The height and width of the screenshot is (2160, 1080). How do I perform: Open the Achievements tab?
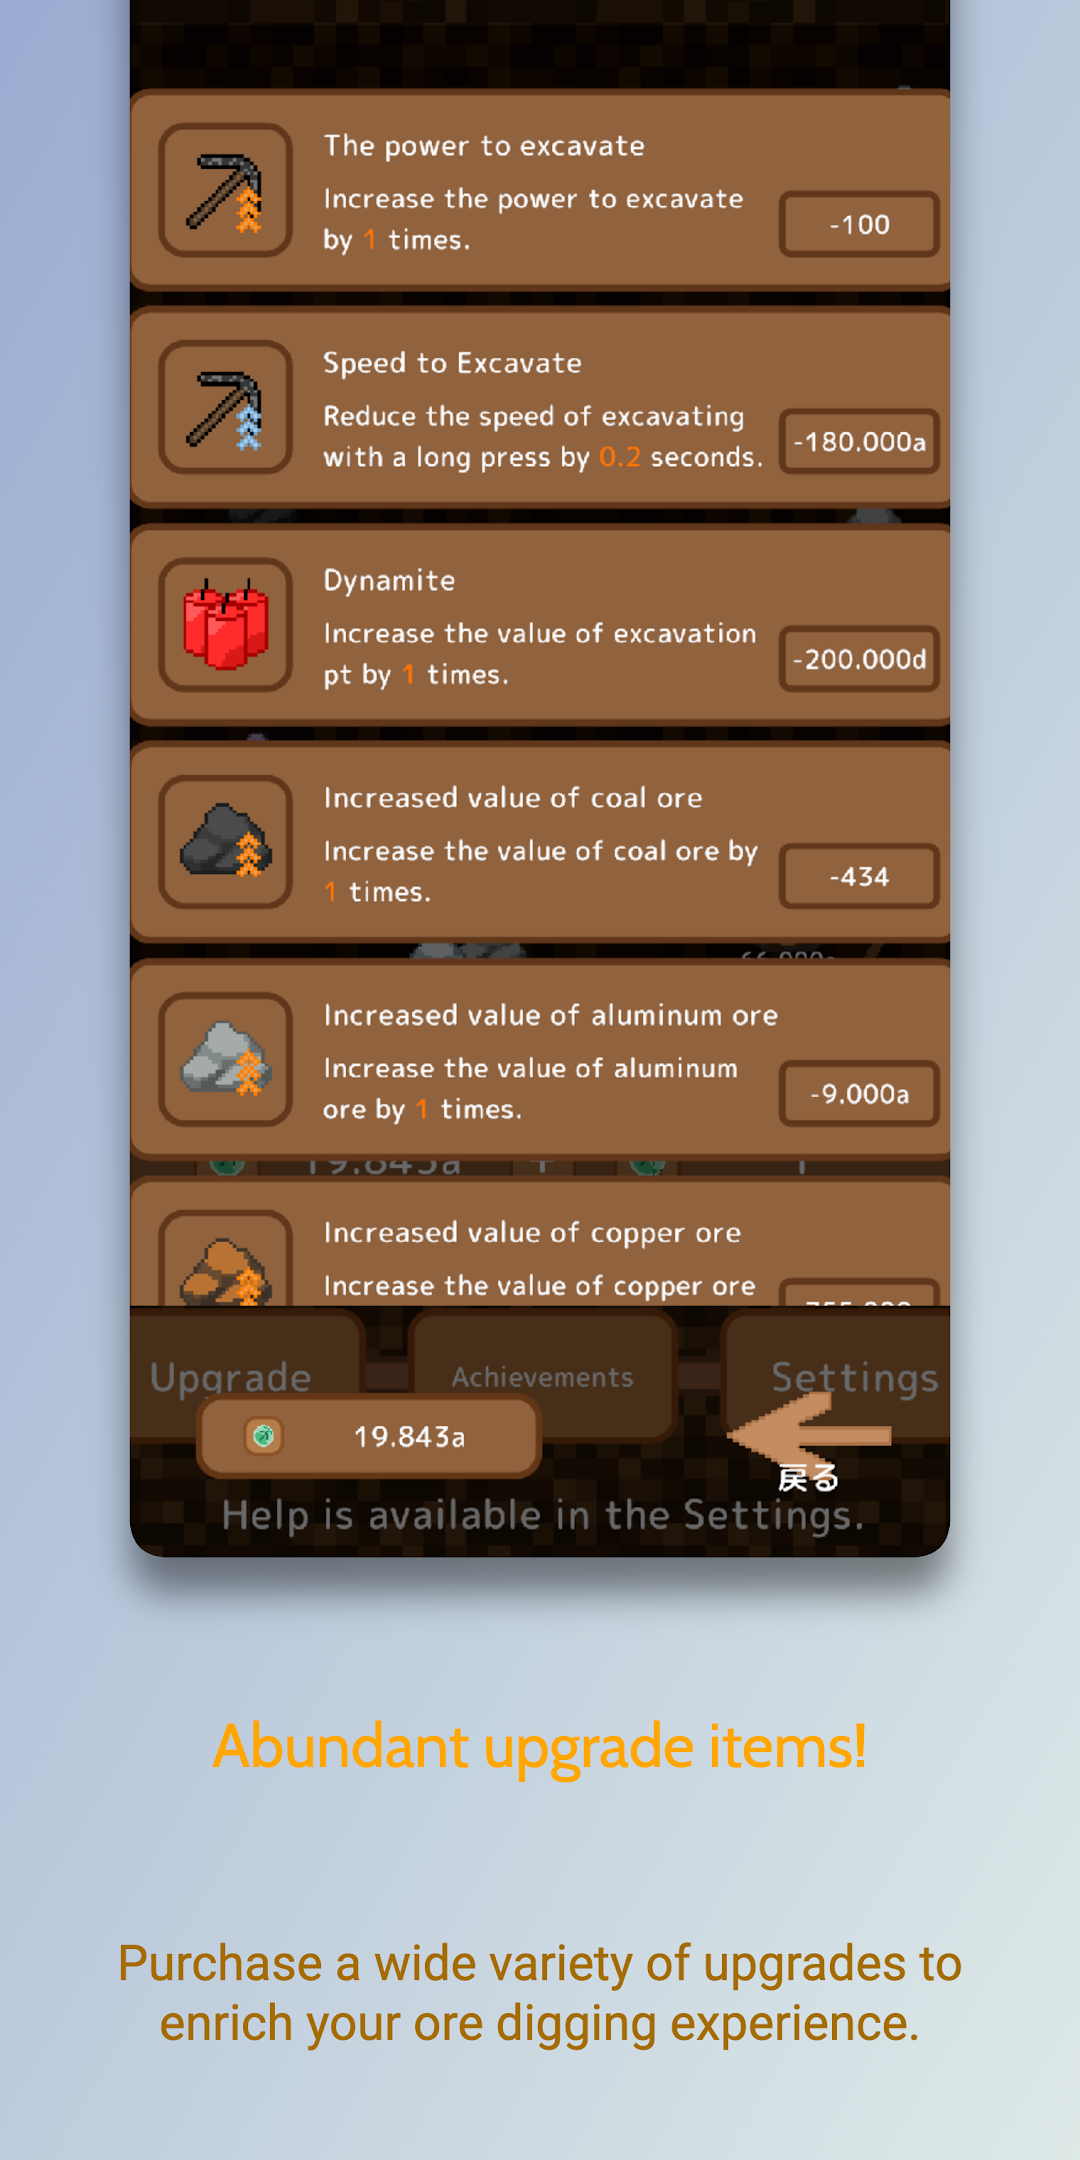point(543,1376)
